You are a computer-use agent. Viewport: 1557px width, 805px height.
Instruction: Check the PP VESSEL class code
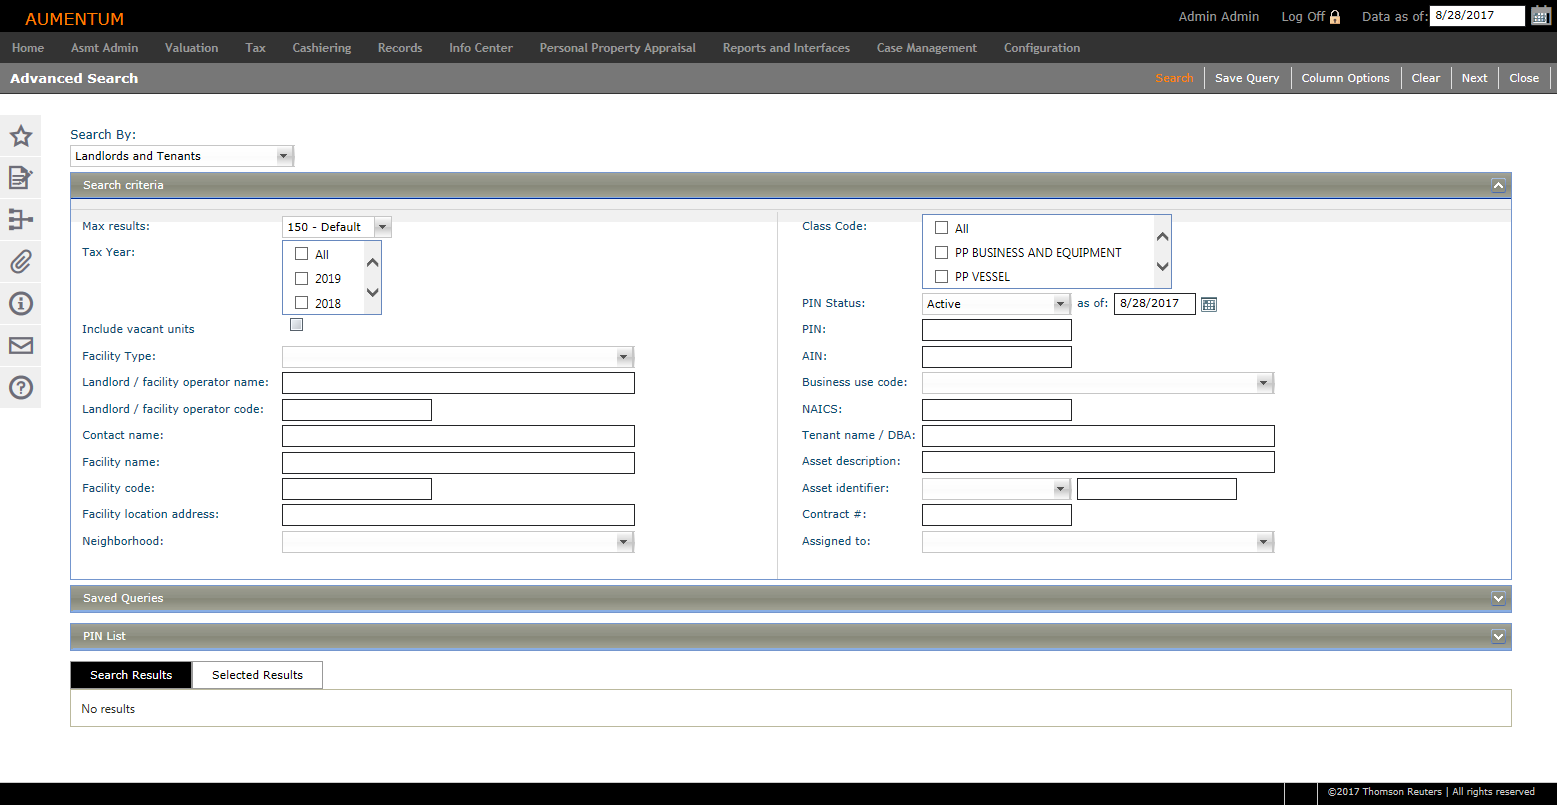pos(941,277)
